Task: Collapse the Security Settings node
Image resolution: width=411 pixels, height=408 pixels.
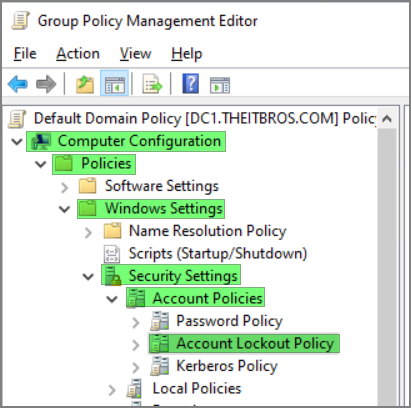Action: 88,276
